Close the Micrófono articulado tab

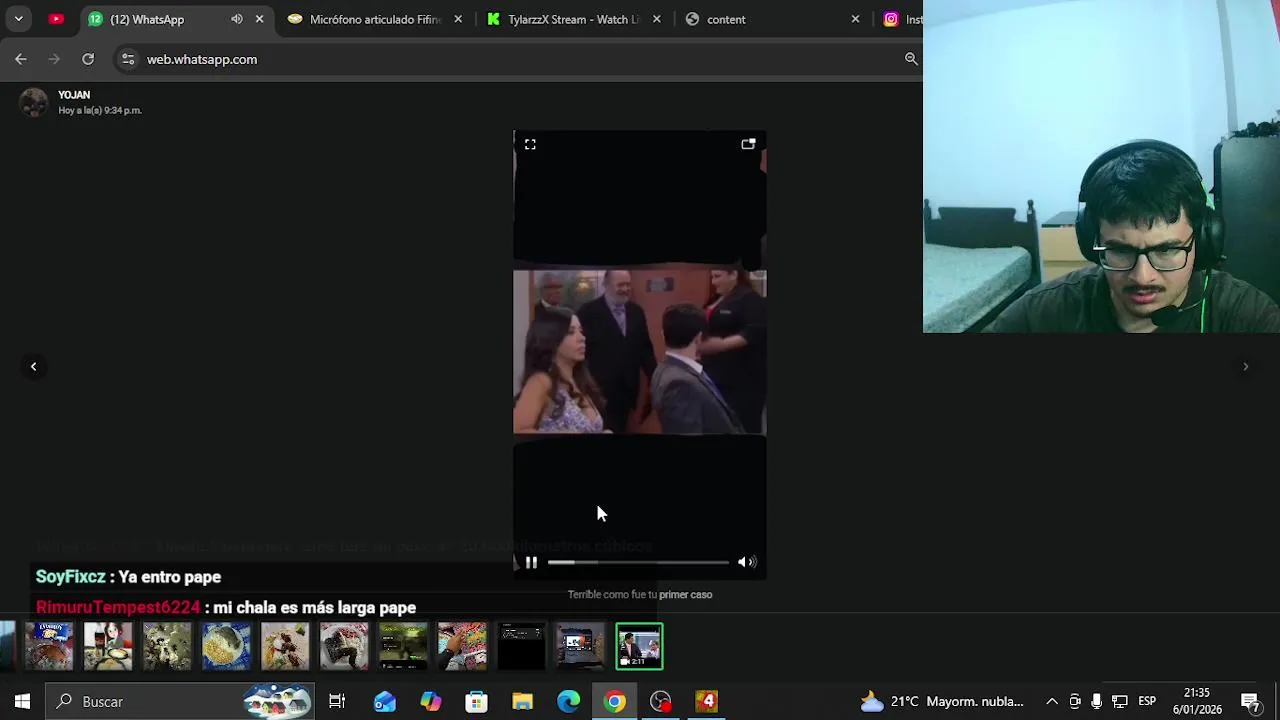coord(458,19)
